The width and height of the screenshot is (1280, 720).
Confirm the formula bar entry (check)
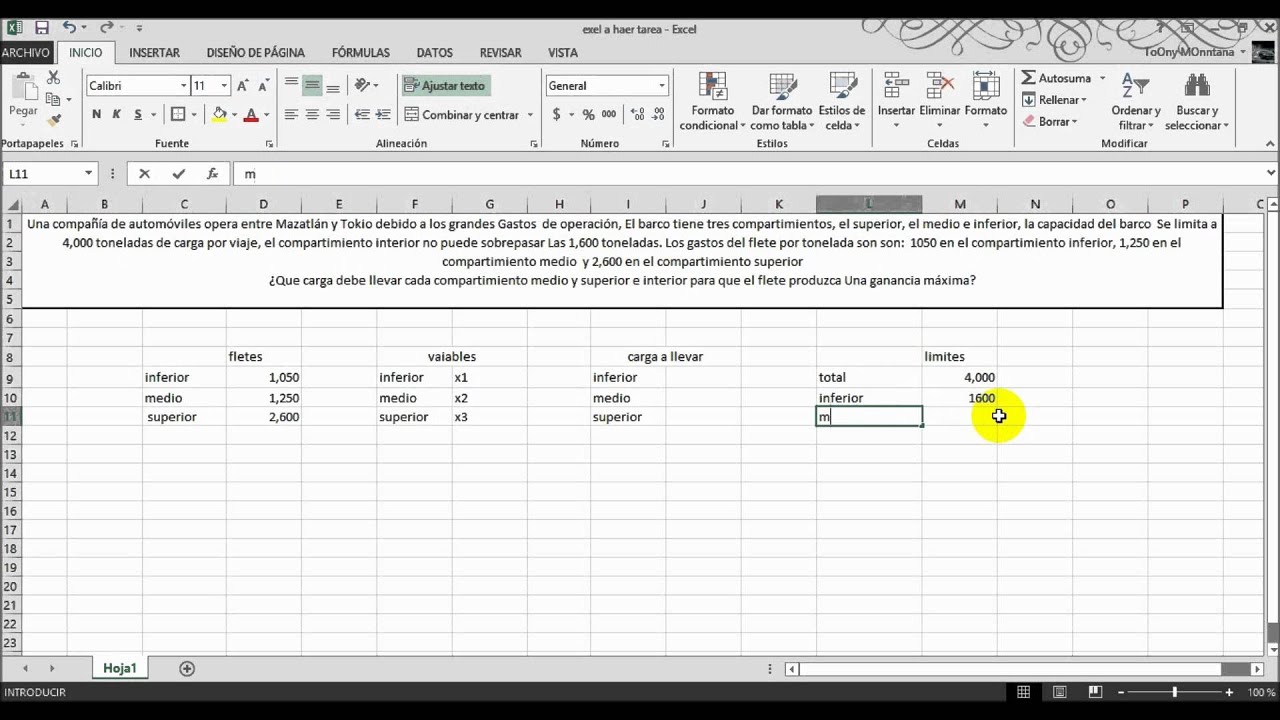click(178, 174)
